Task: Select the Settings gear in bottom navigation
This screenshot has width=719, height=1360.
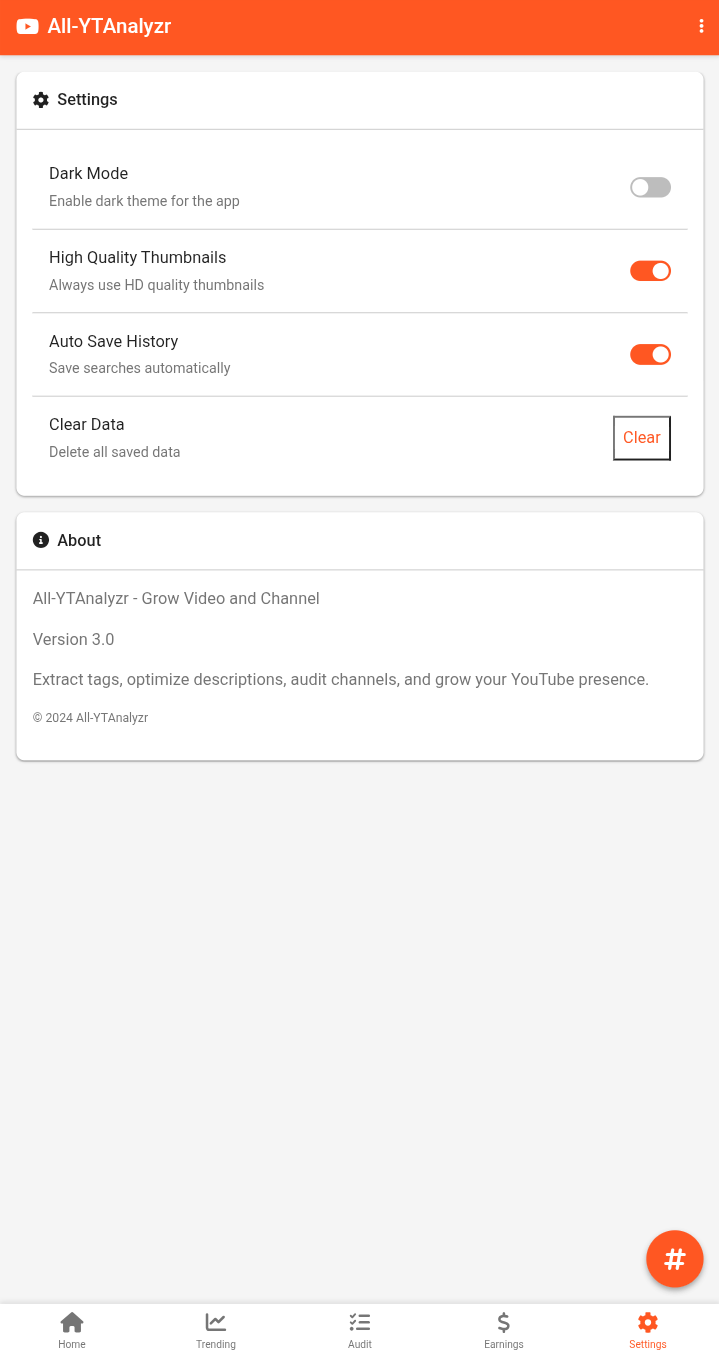Action: pos(648,1322)
